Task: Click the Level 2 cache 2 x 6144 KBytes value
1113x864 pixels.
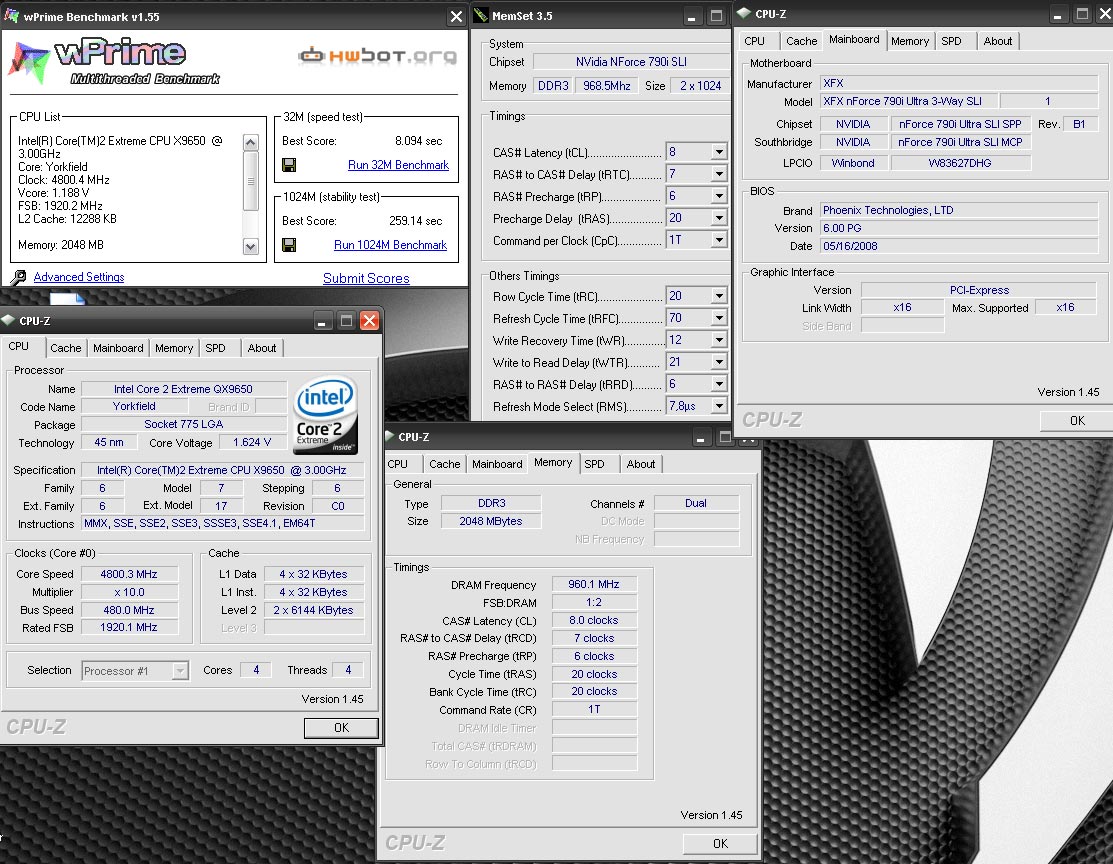Action: pos(314,610)
